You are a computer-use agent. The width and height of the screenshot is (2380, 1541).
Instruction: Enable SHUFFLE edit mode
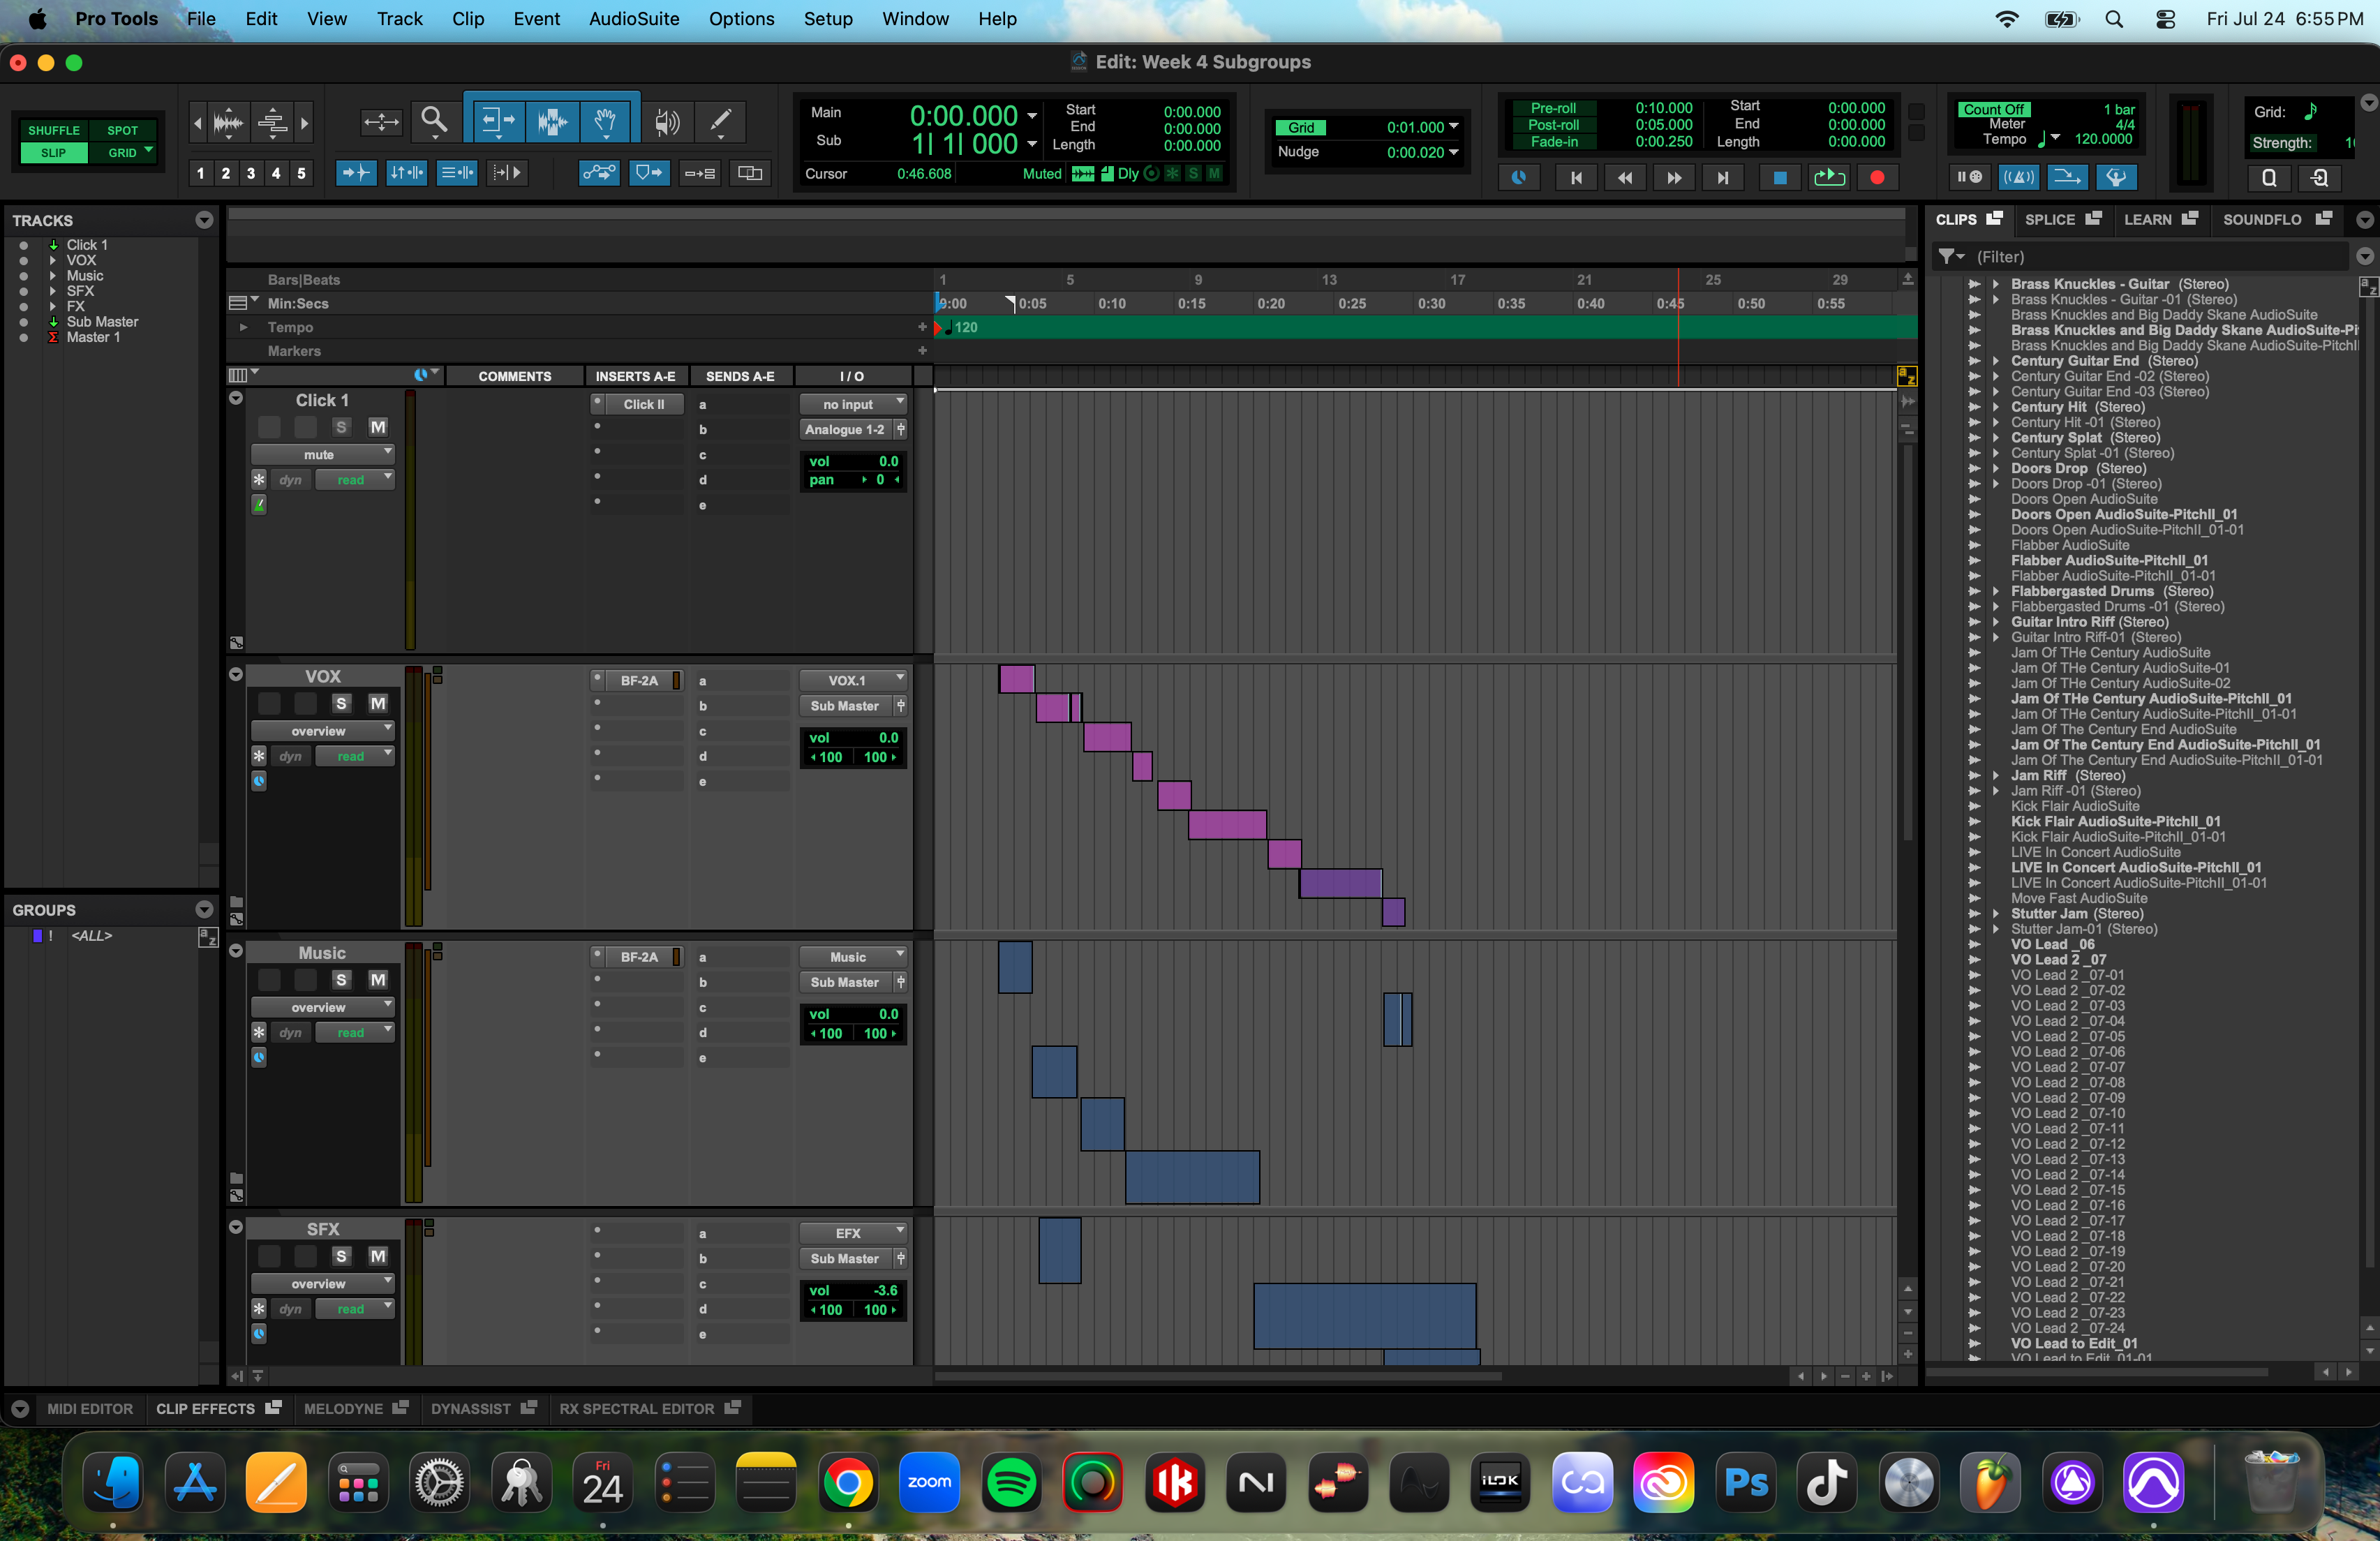[x=54, y=130]
